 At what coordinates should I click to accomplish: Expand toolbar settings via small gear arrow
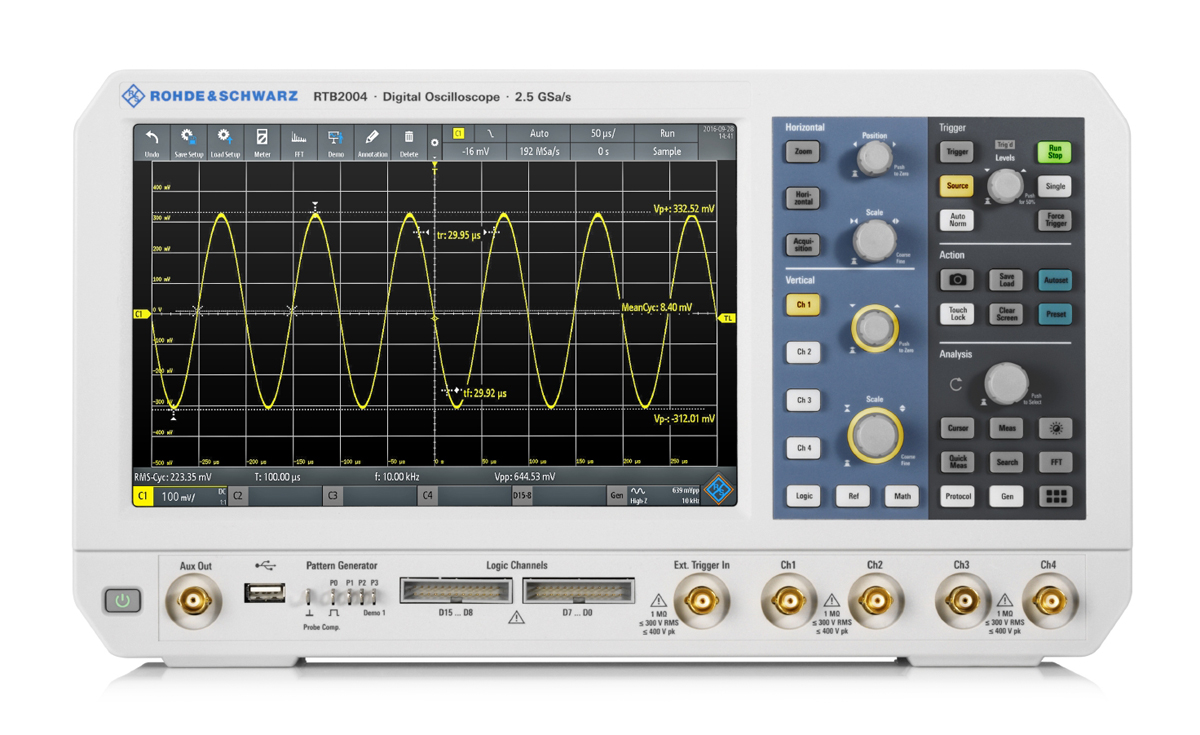pyautogui.click(x=435, y=143)
